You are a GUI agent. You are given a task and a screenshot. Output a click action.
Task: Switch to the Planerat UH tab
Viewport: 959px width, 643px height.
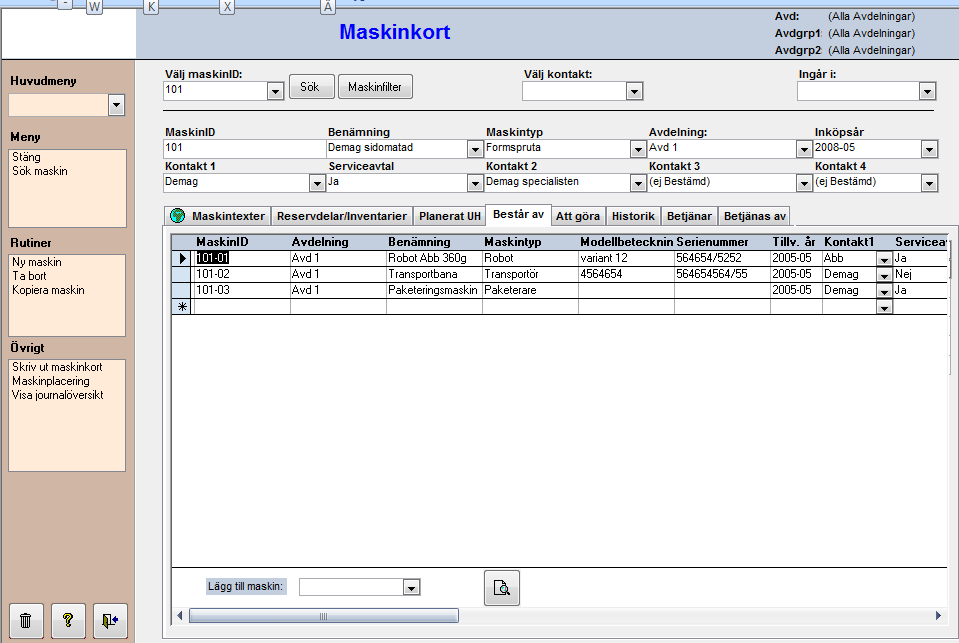tap(450, 216)
